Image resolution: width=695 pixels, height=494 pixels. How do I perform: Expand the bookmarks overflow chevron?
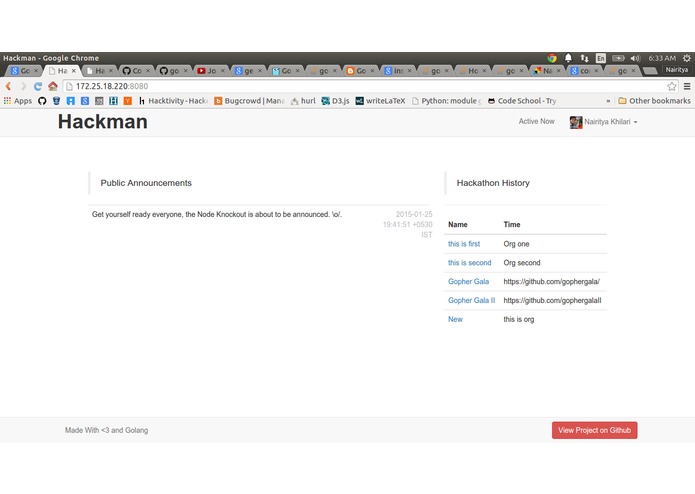[x=608, y=101]
